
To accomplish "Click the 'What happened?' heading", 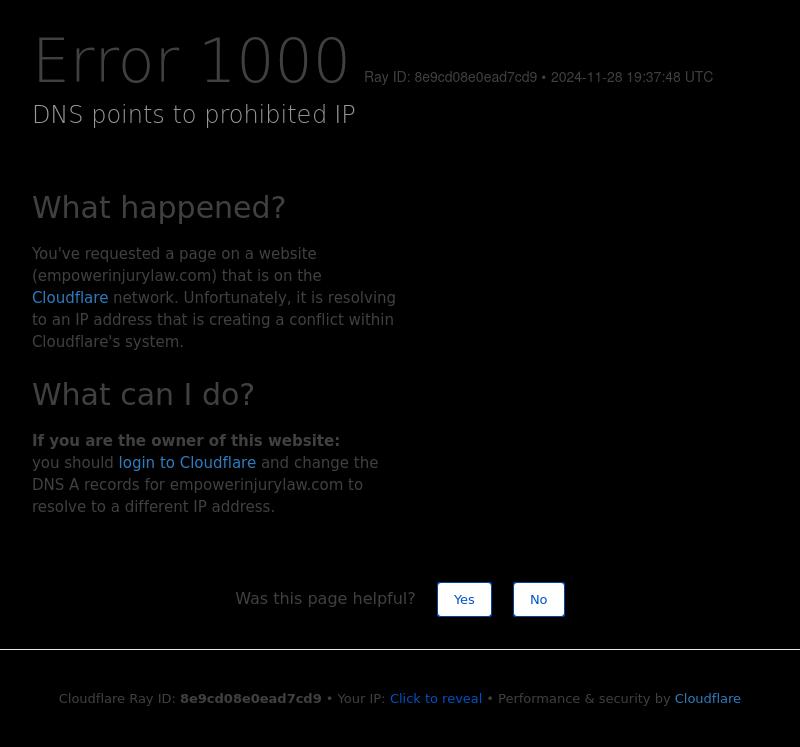I will point(159,207).
